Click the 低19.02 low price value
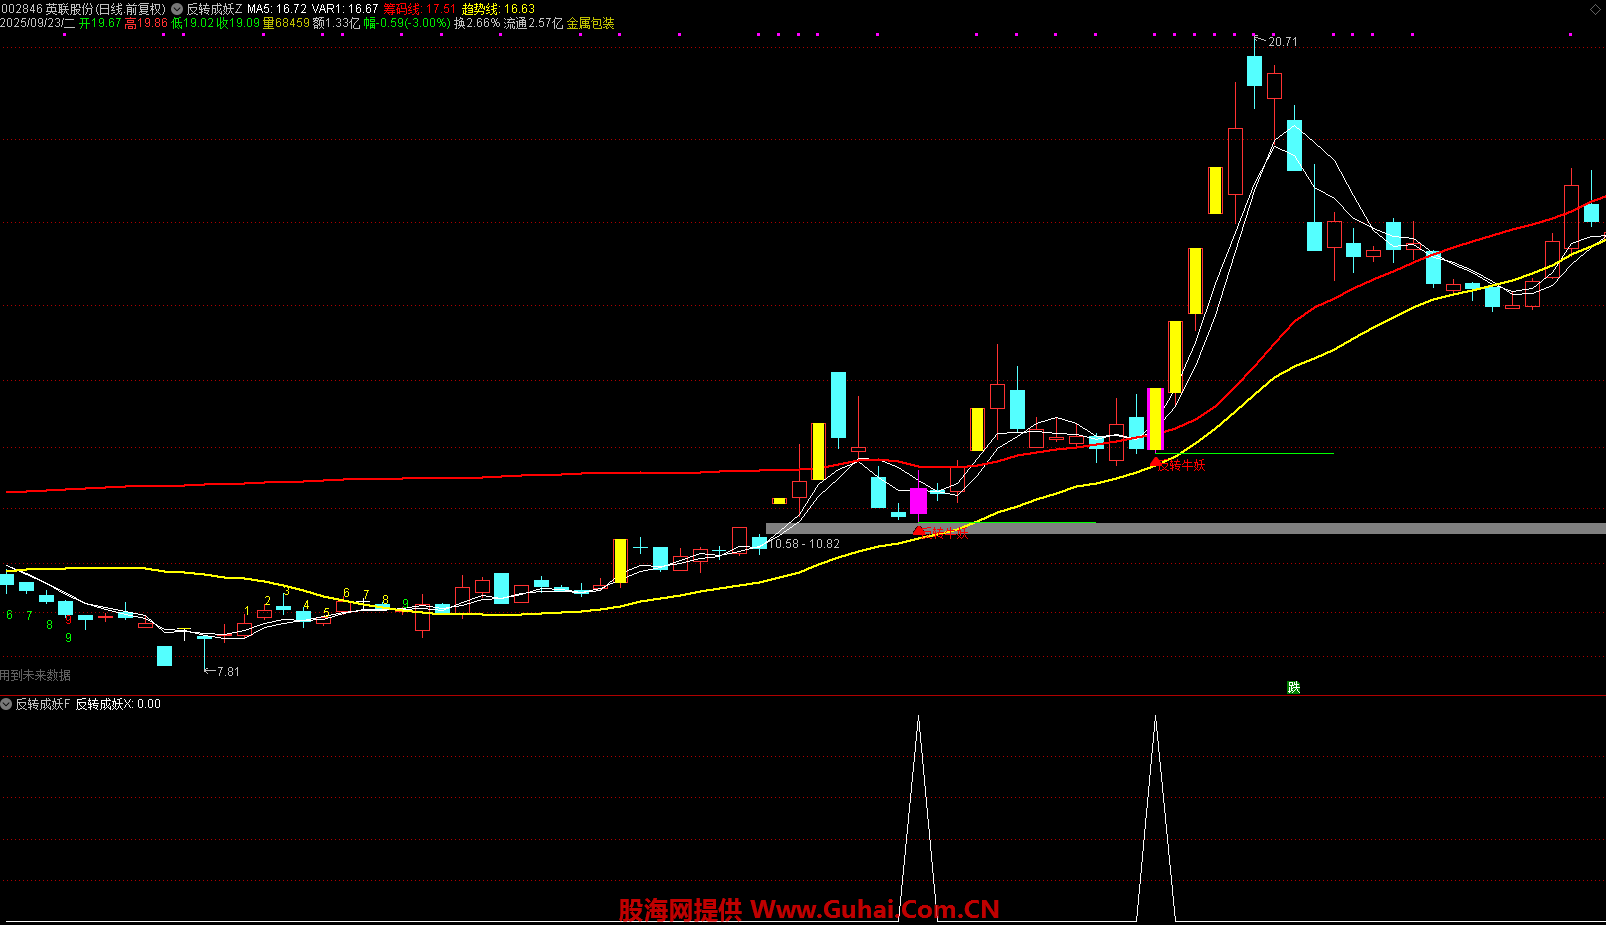Screen dimensions: 1606x925 pos(193,23)
